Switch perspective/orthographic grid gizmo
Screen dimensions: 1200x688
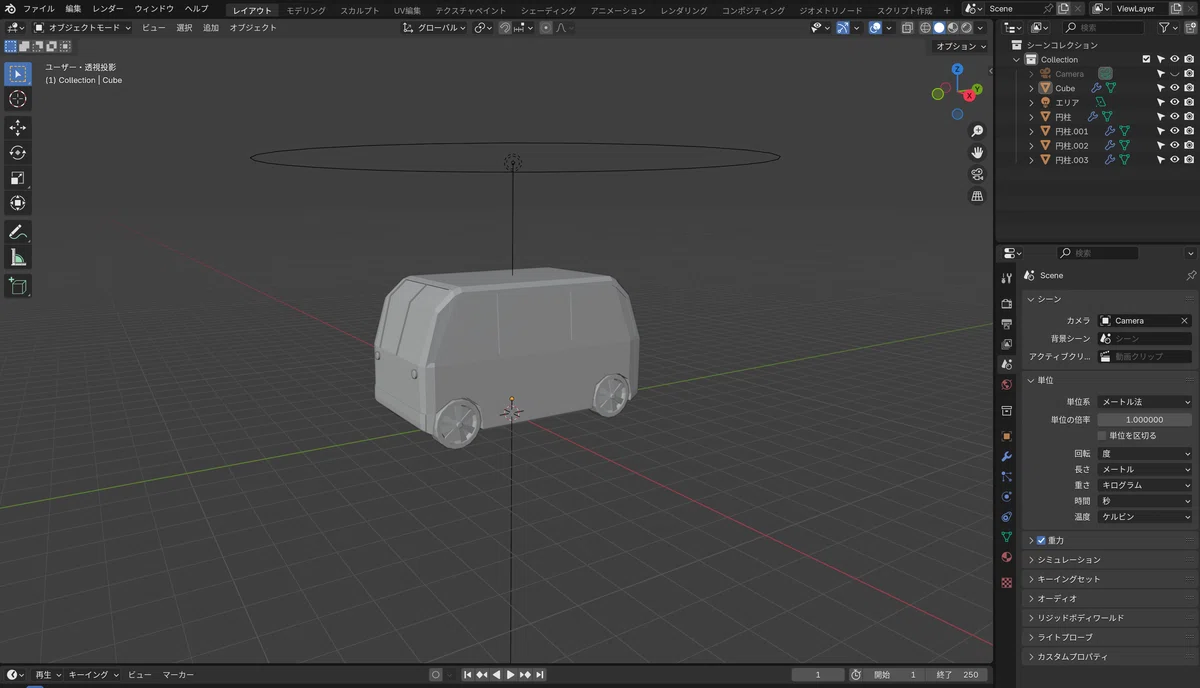click(x=977, y=196)
